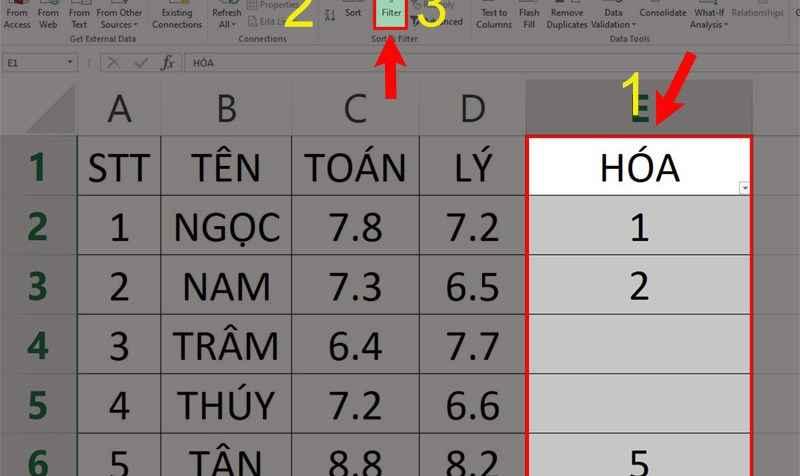Image resolution: width=800 pixels, height=476 pixels.
Task: Click the enter checkmark in formula bar
Action: [x=140, y=63]
